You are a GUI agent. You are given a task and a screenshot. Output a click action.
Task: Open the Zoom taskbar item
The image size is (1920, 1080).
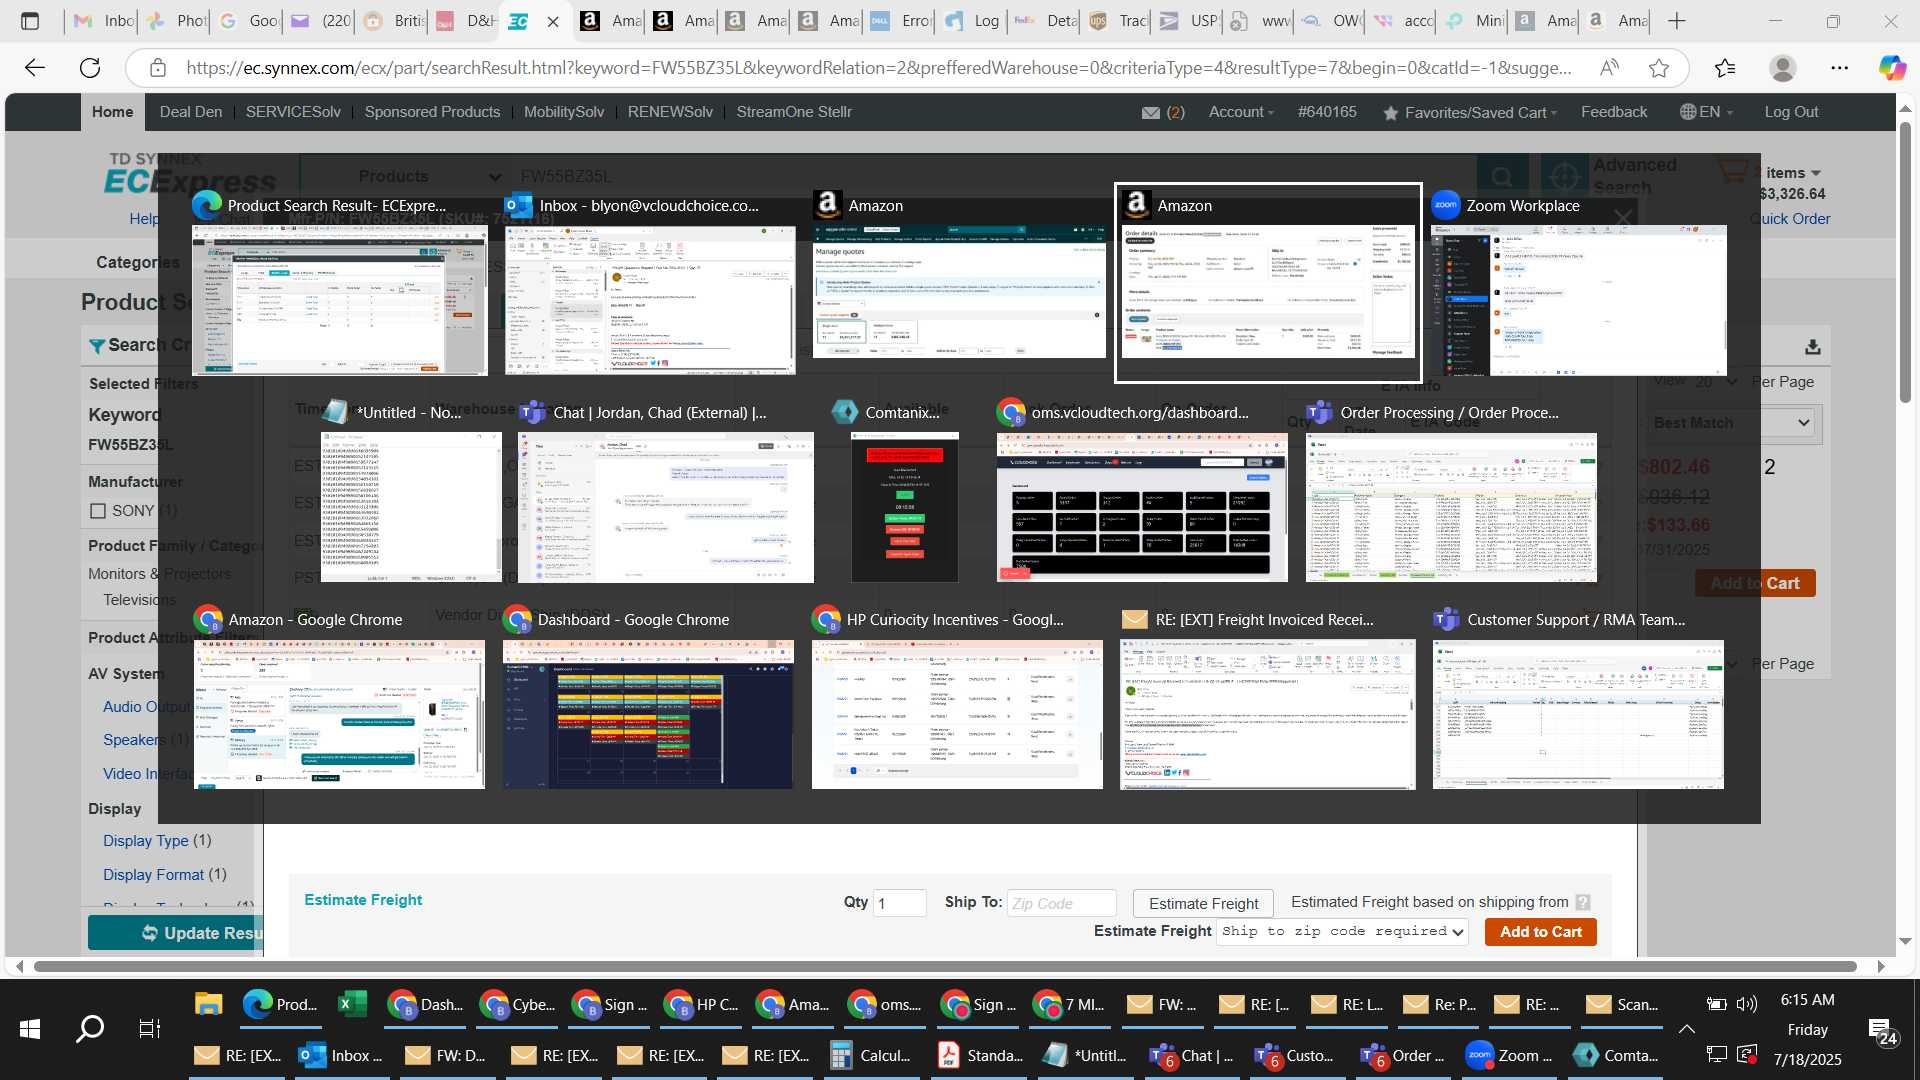click(x=1509, y=1055)
